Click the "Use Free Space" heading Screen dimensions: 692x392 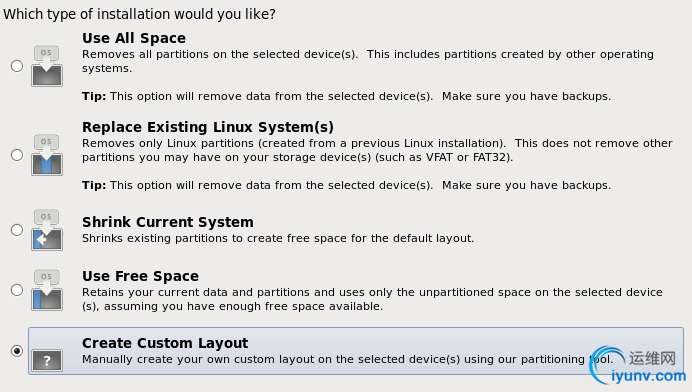140,276
